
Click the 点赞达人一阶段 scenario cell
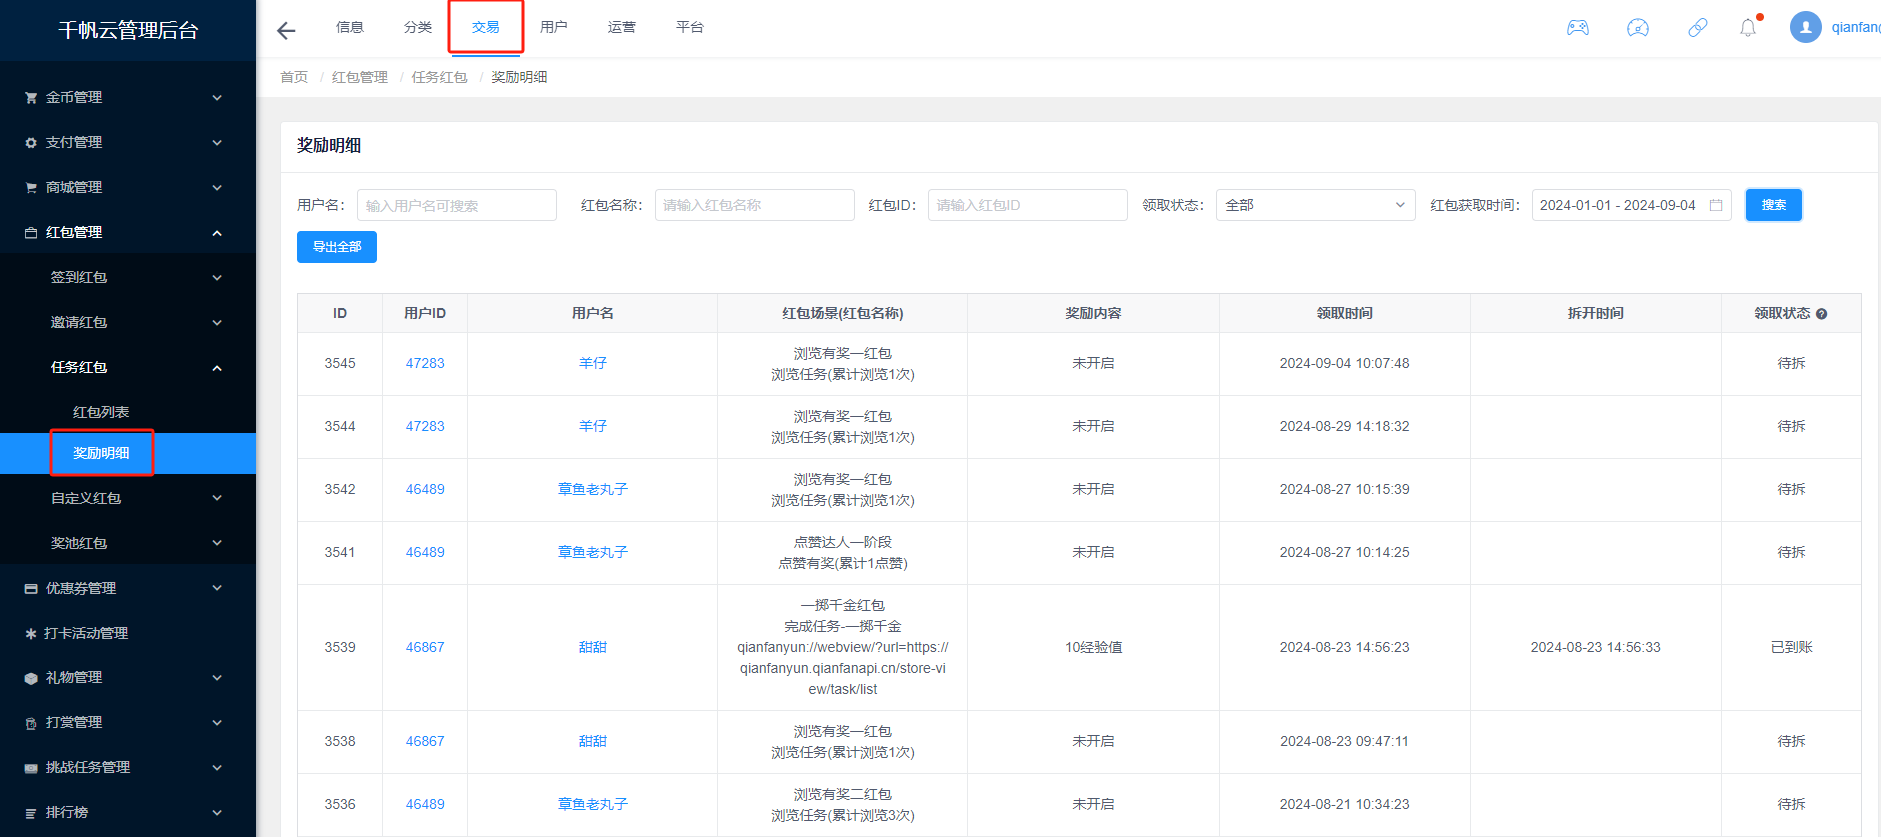pyautogui.click(x=843, y=553)
